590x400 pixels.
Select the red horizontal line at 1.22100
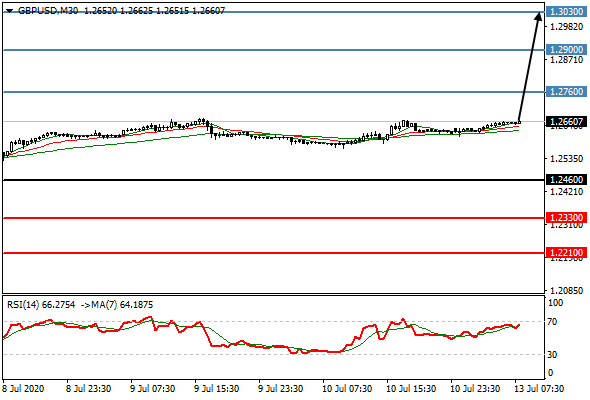click(x=274, y=253)
